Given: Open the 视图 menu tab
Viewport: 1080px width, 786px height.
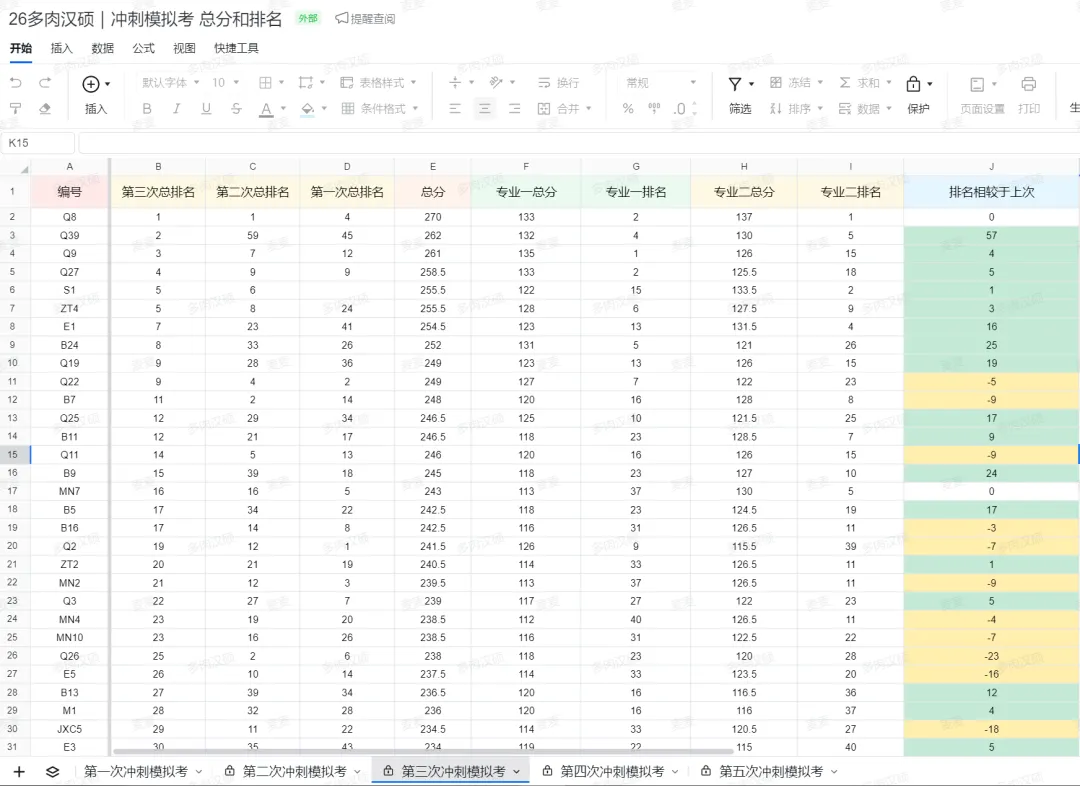Looking at the screenshot, I should [184, 48].
